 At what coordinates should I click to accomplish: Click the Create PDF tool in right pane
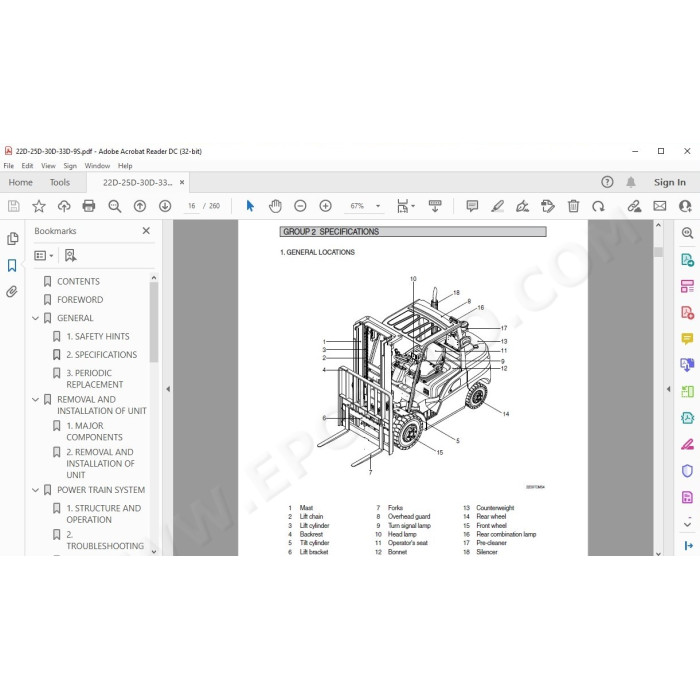coord(688,312)
